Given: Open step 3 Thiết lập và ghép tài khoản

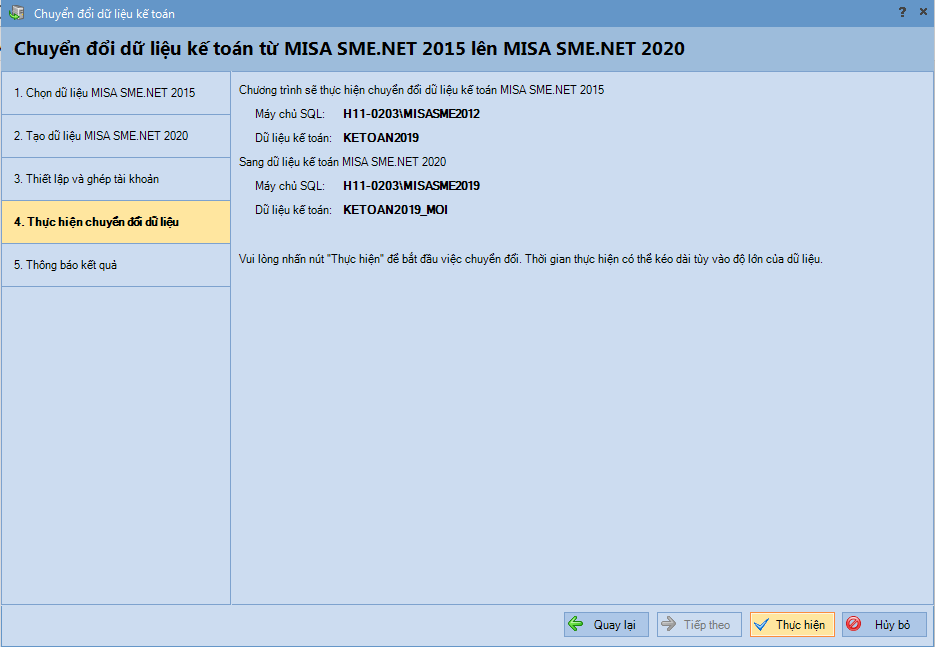Looking at the screenshot, I should click(x=116, y=179).
